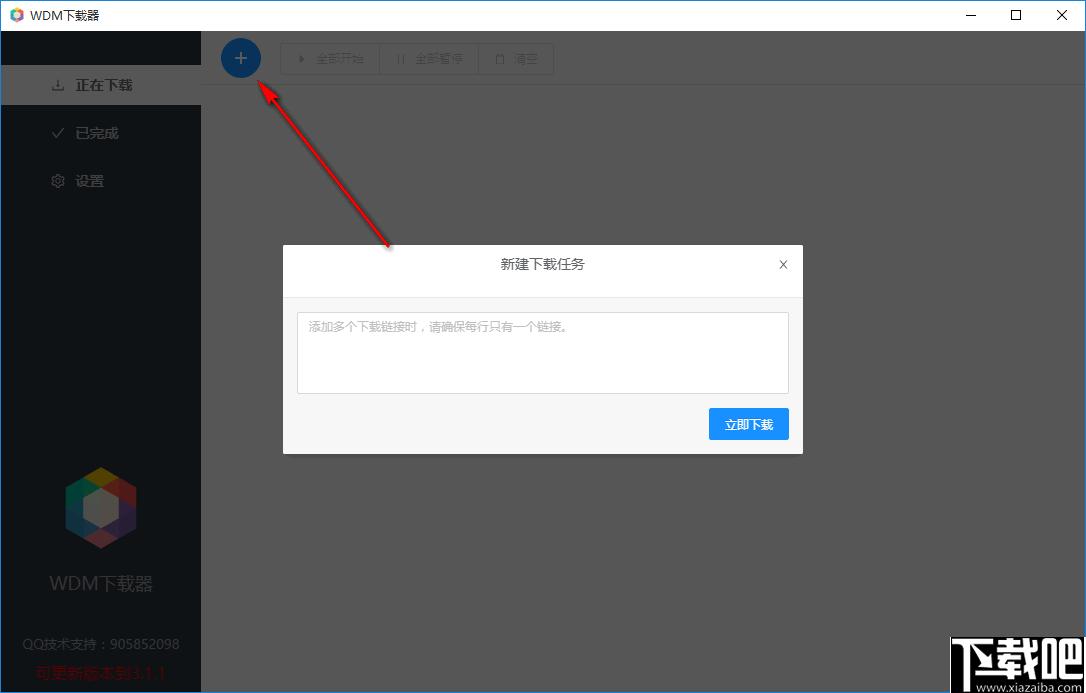This screenshot has width=1086, height=693.
Task: Click the 全部开始 toolbar button
Action: (330, 59)
